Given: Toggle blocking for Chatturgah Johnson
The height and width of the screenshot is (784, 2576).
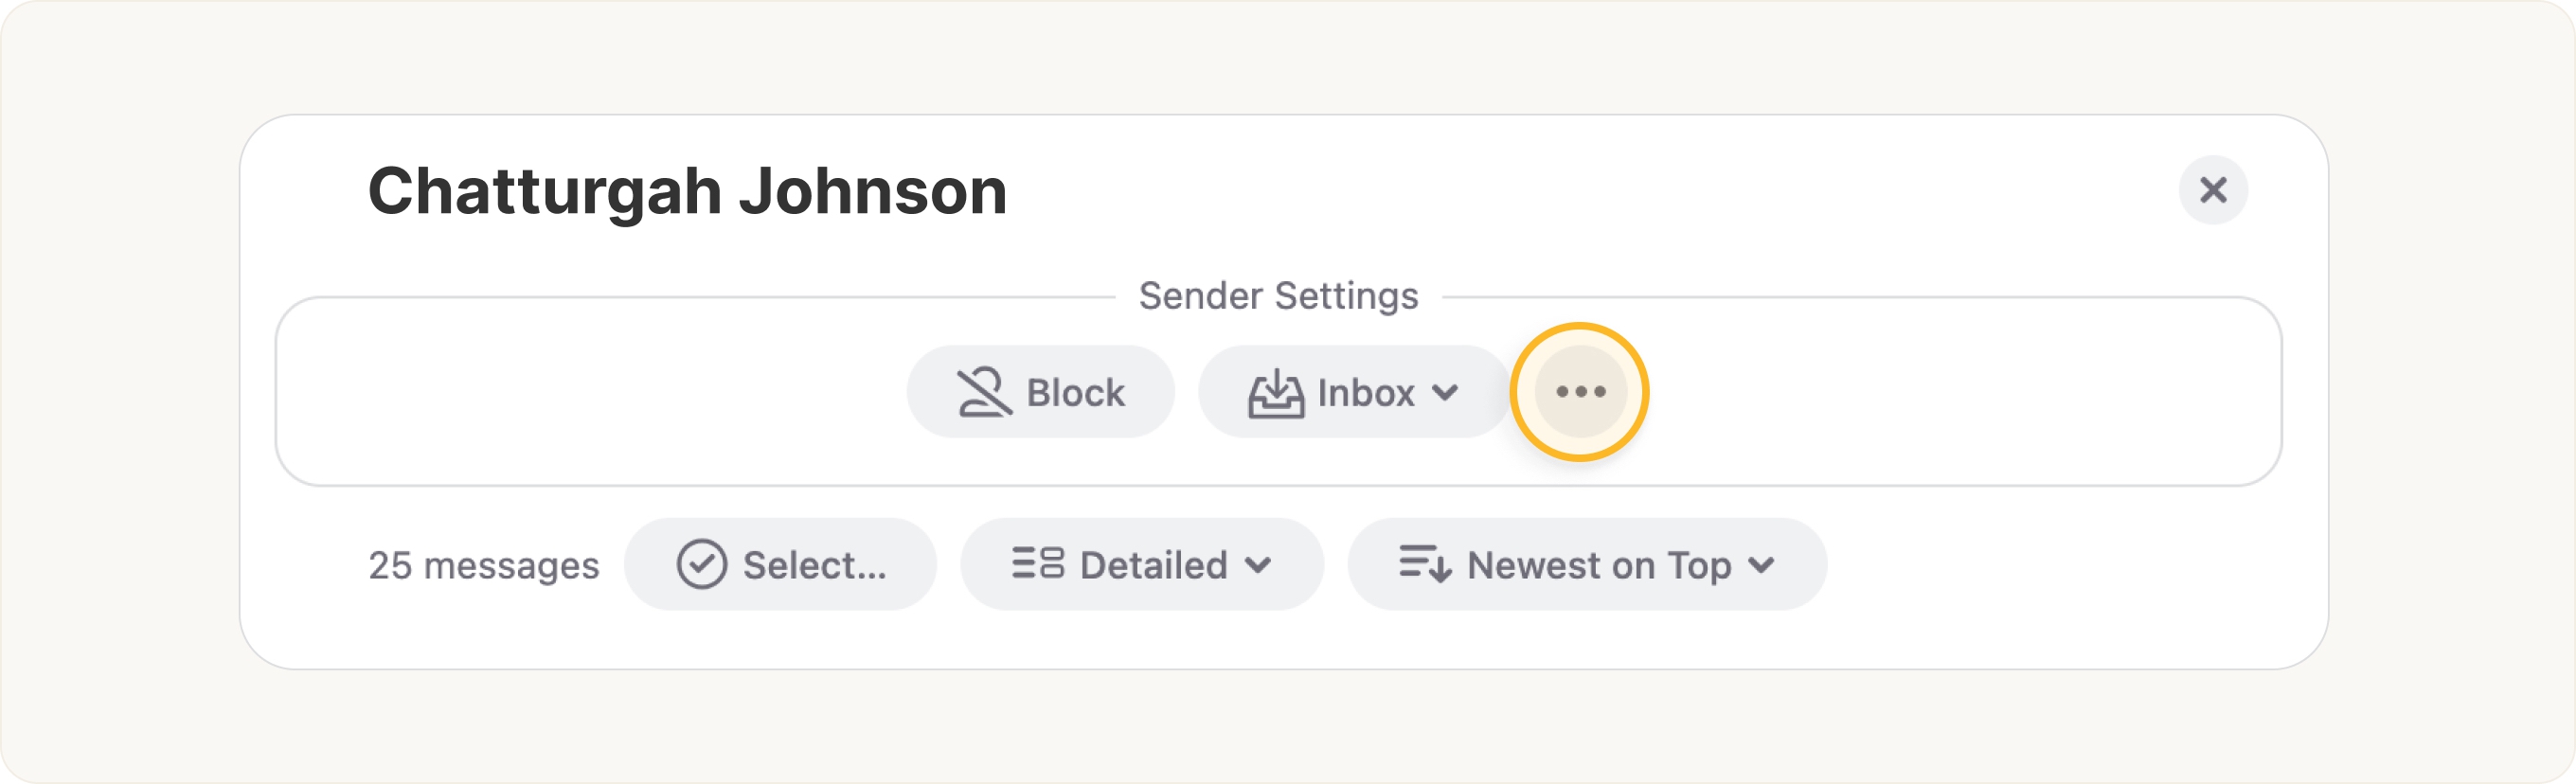Looking at the screenshot, I should point(1040,392).
